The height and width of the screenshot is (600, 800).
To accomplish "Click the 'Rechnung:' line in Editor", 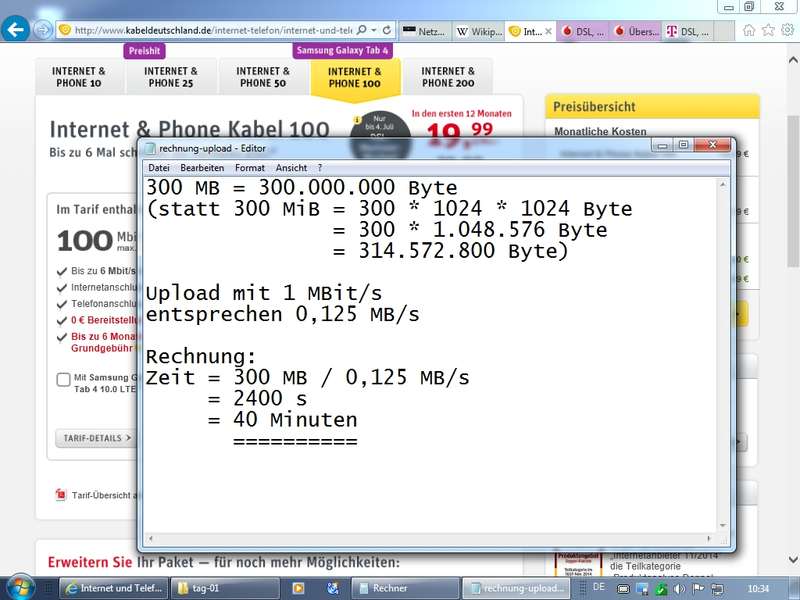I will [x=201, y=356].
